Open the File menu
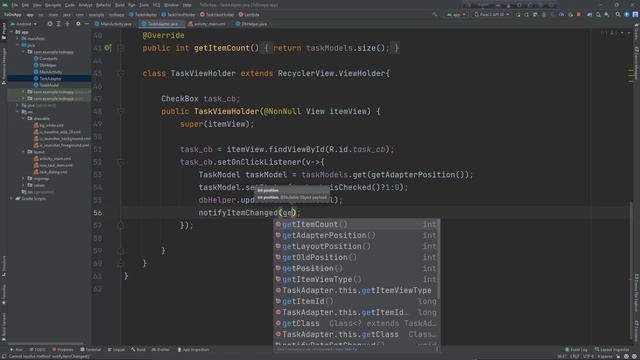 click(15, 5)
